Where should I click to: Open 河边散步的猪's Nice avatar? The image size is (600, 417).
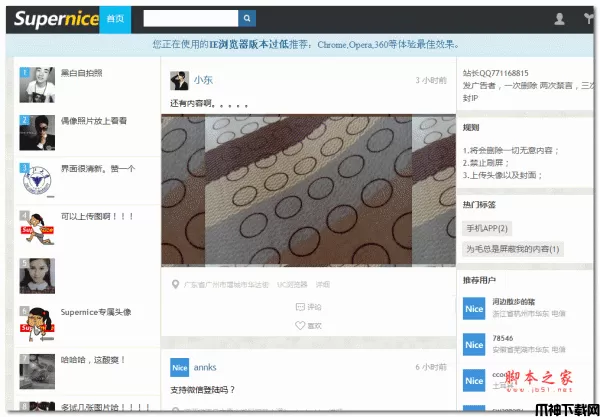pyautogui.click(x=474, y=308)
